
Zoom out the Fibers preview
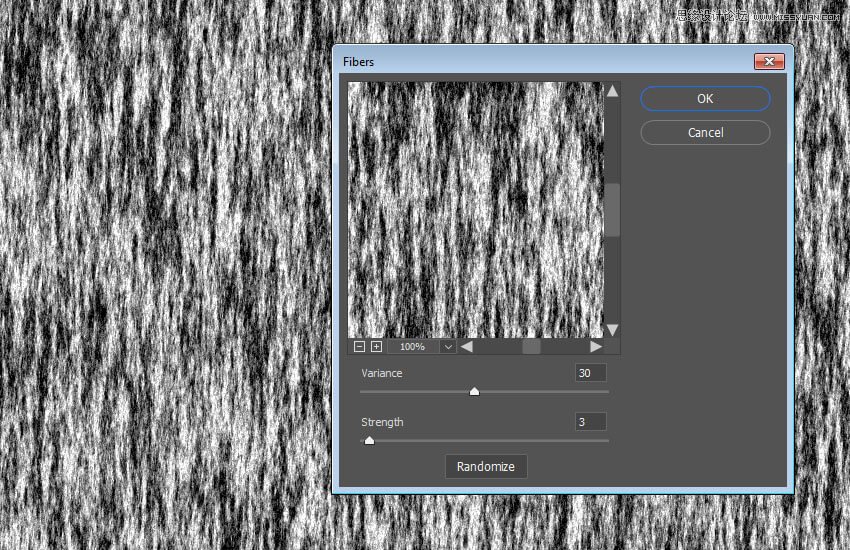click(x=359, y=346)
